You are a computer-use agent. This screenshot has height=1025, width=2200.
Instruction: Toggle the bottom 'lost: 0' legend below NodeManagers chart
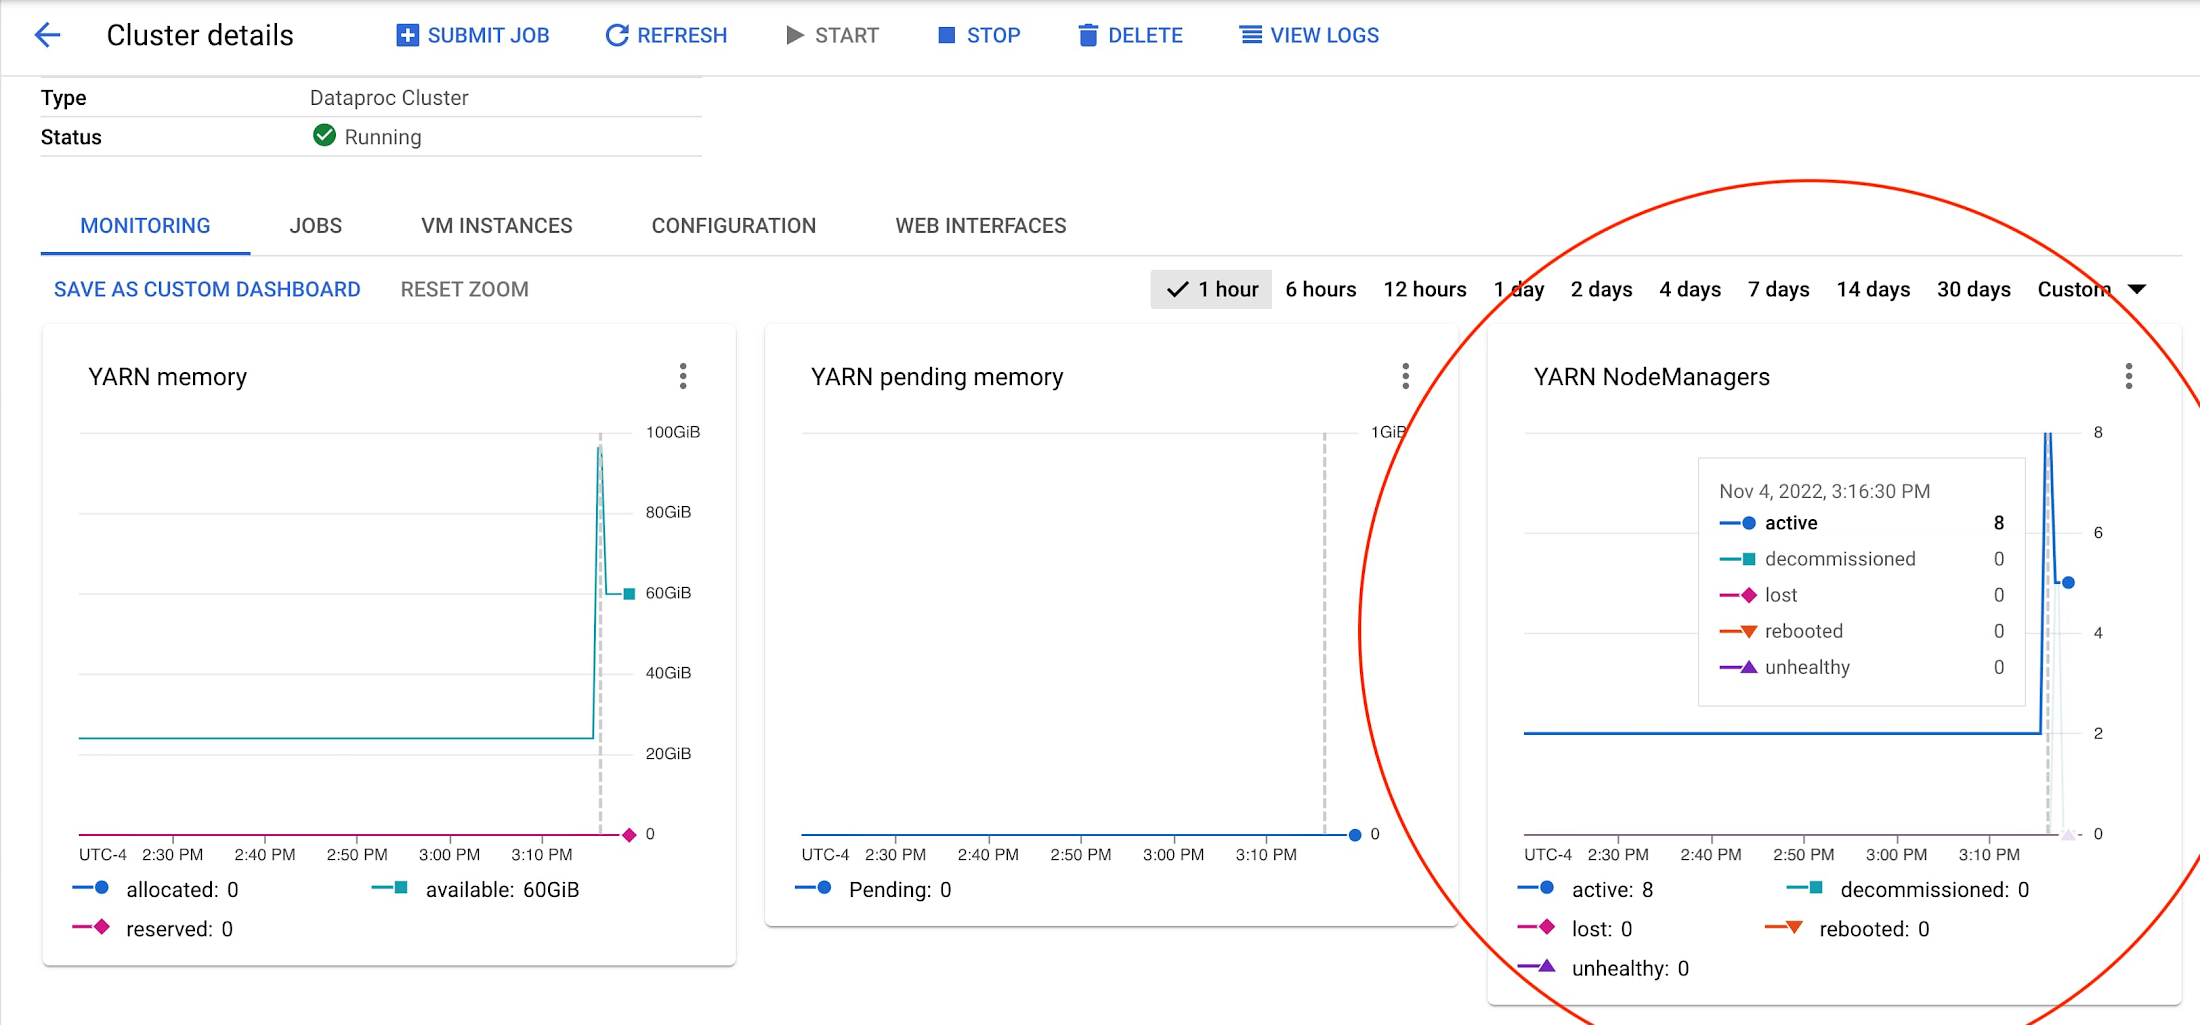click(1575, 929)
